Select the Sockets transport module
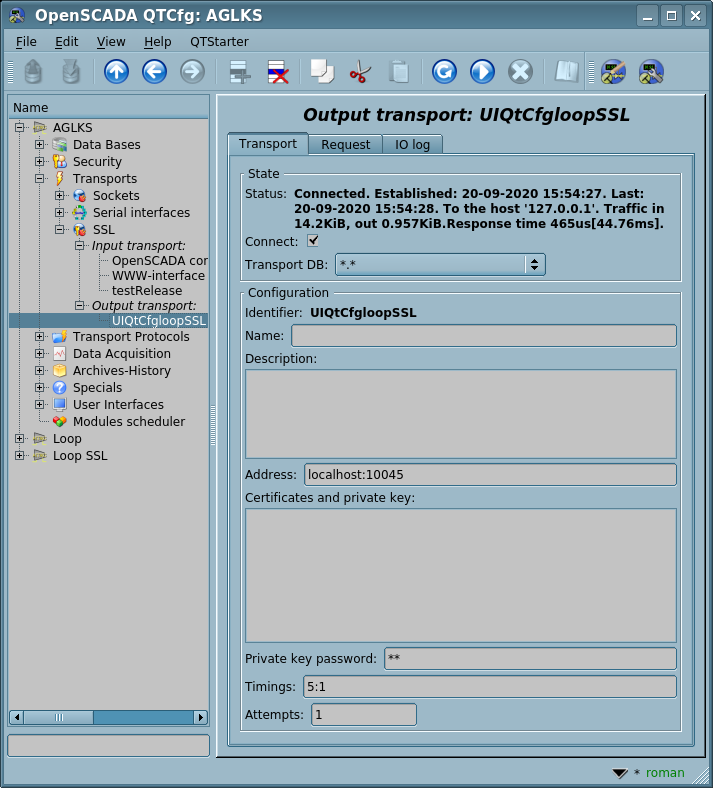Image resolution: width=713 pixels, height=788 pixels. pyautogui.click(x=116, y=195)
